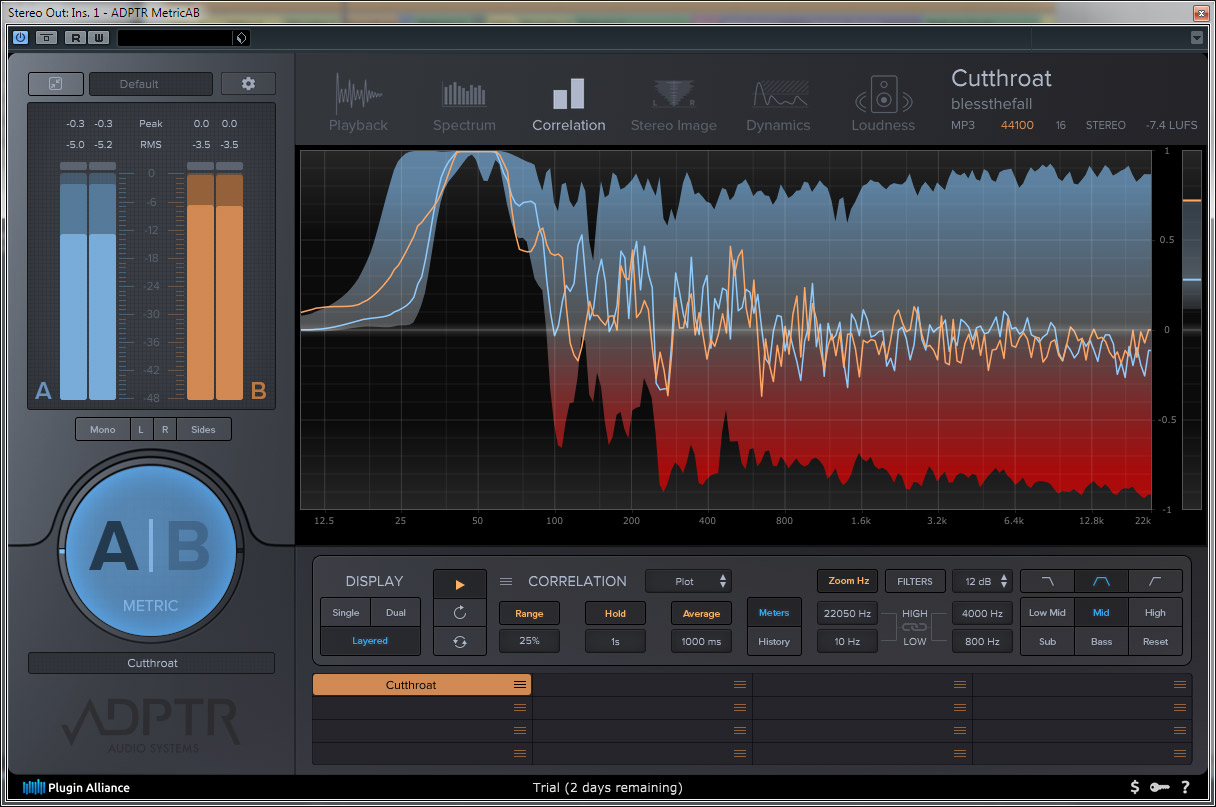Click the Cutthroat track name field under A|B
The image size is (1216, 807).
(x=151, y=663)
